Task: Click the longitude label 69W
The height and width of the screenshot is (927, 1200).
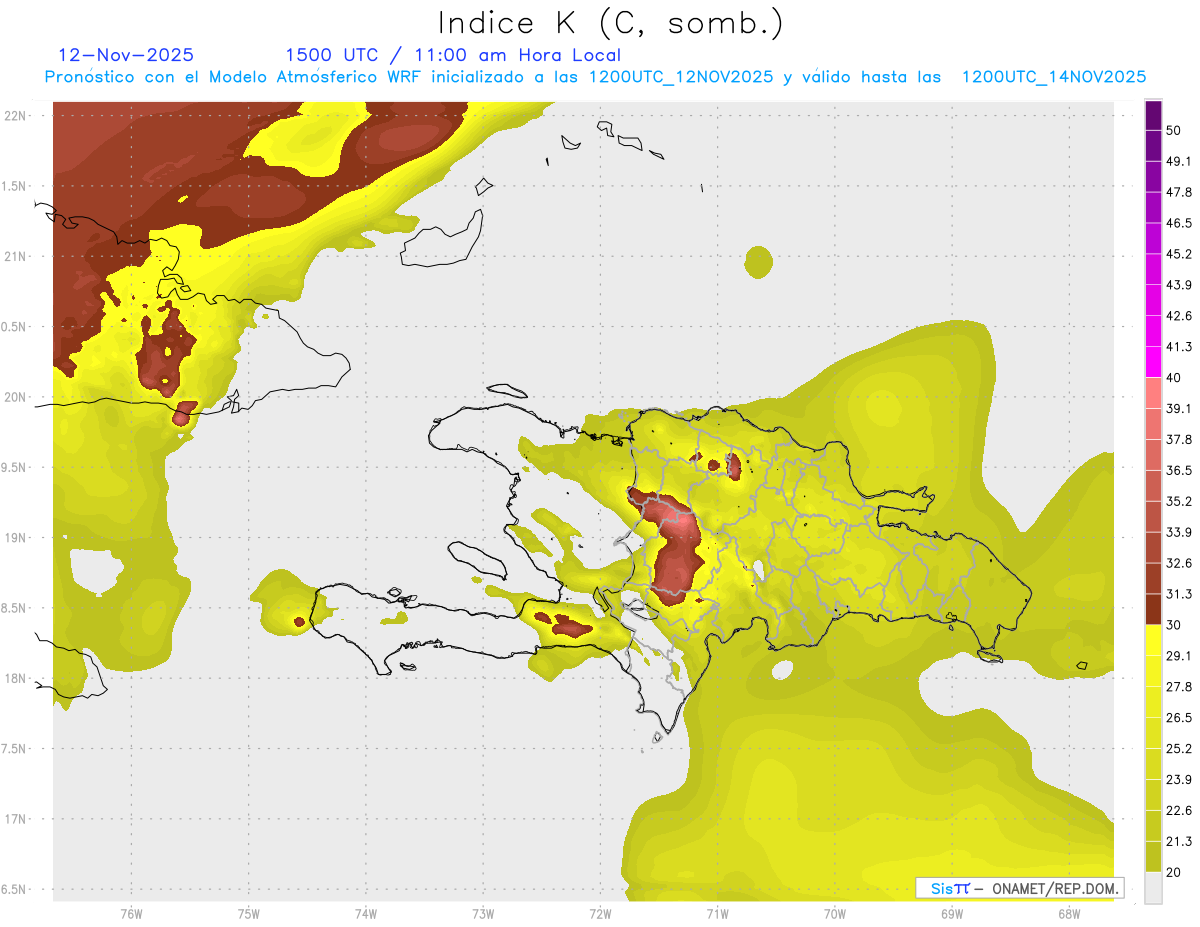Action: click(951, 914)
